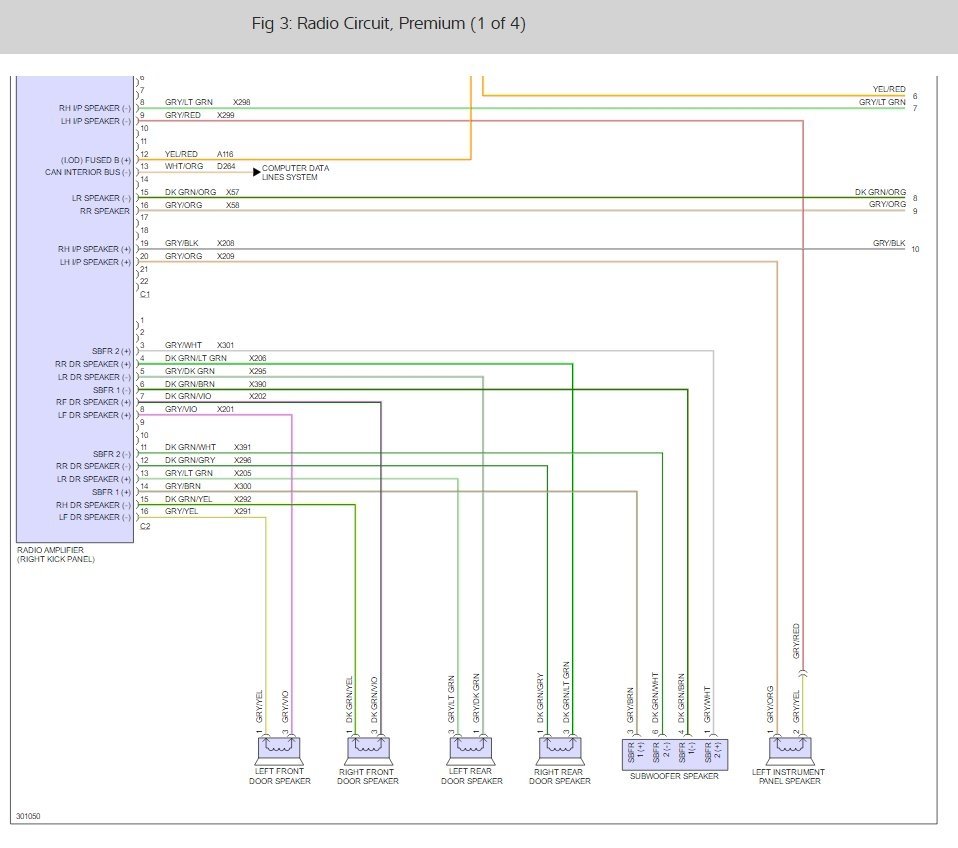Click circuit code X296
The width and height of the screenshot is (958, 848).
point(243,460)
